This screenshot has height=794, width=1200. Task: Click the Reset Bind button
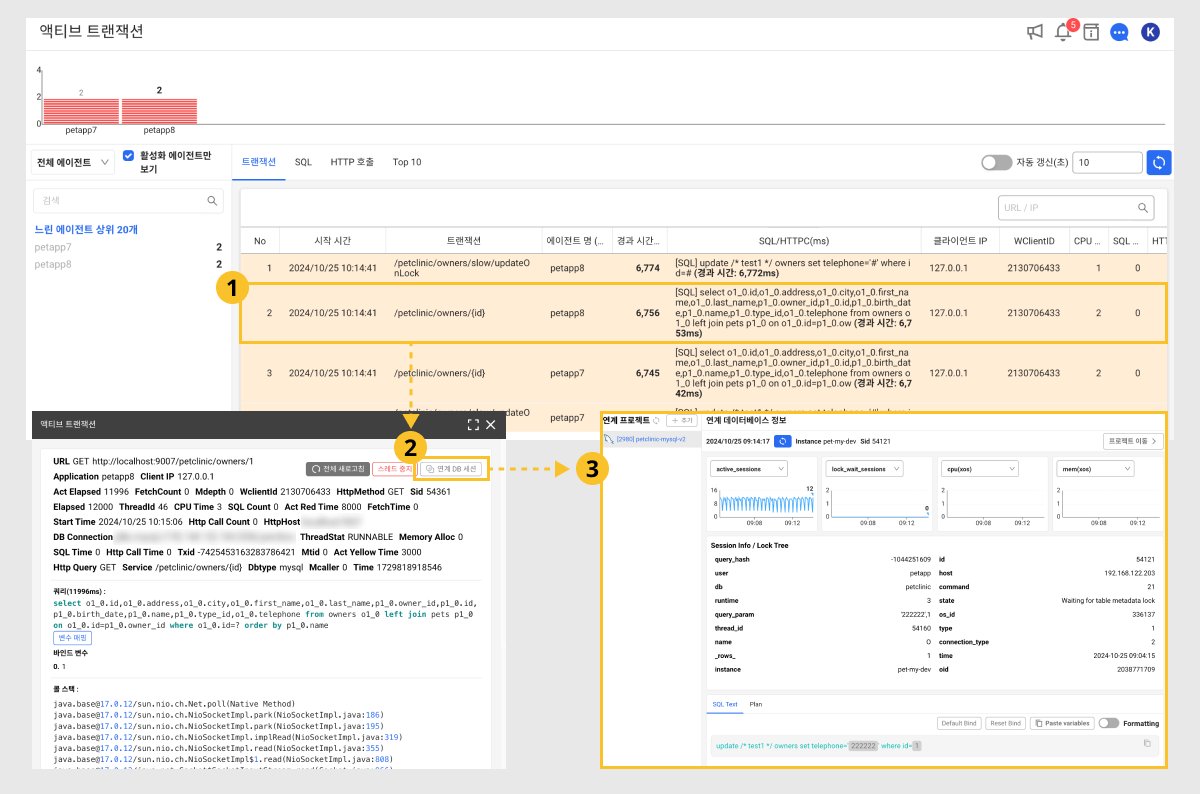tap(1005, 723)
